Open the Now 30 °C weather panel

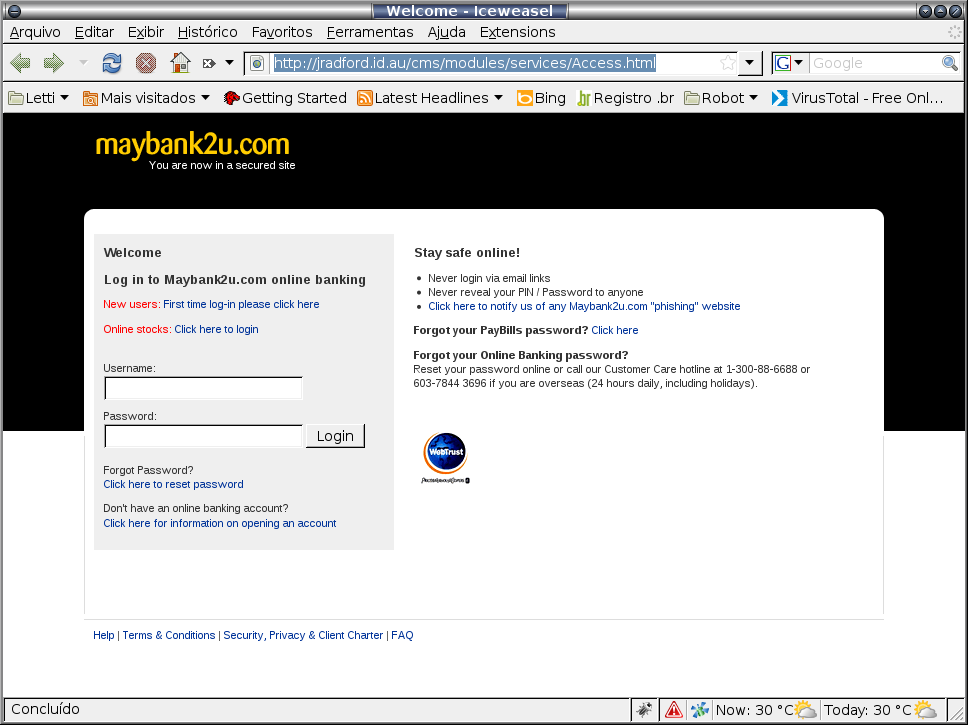(766, 710)
